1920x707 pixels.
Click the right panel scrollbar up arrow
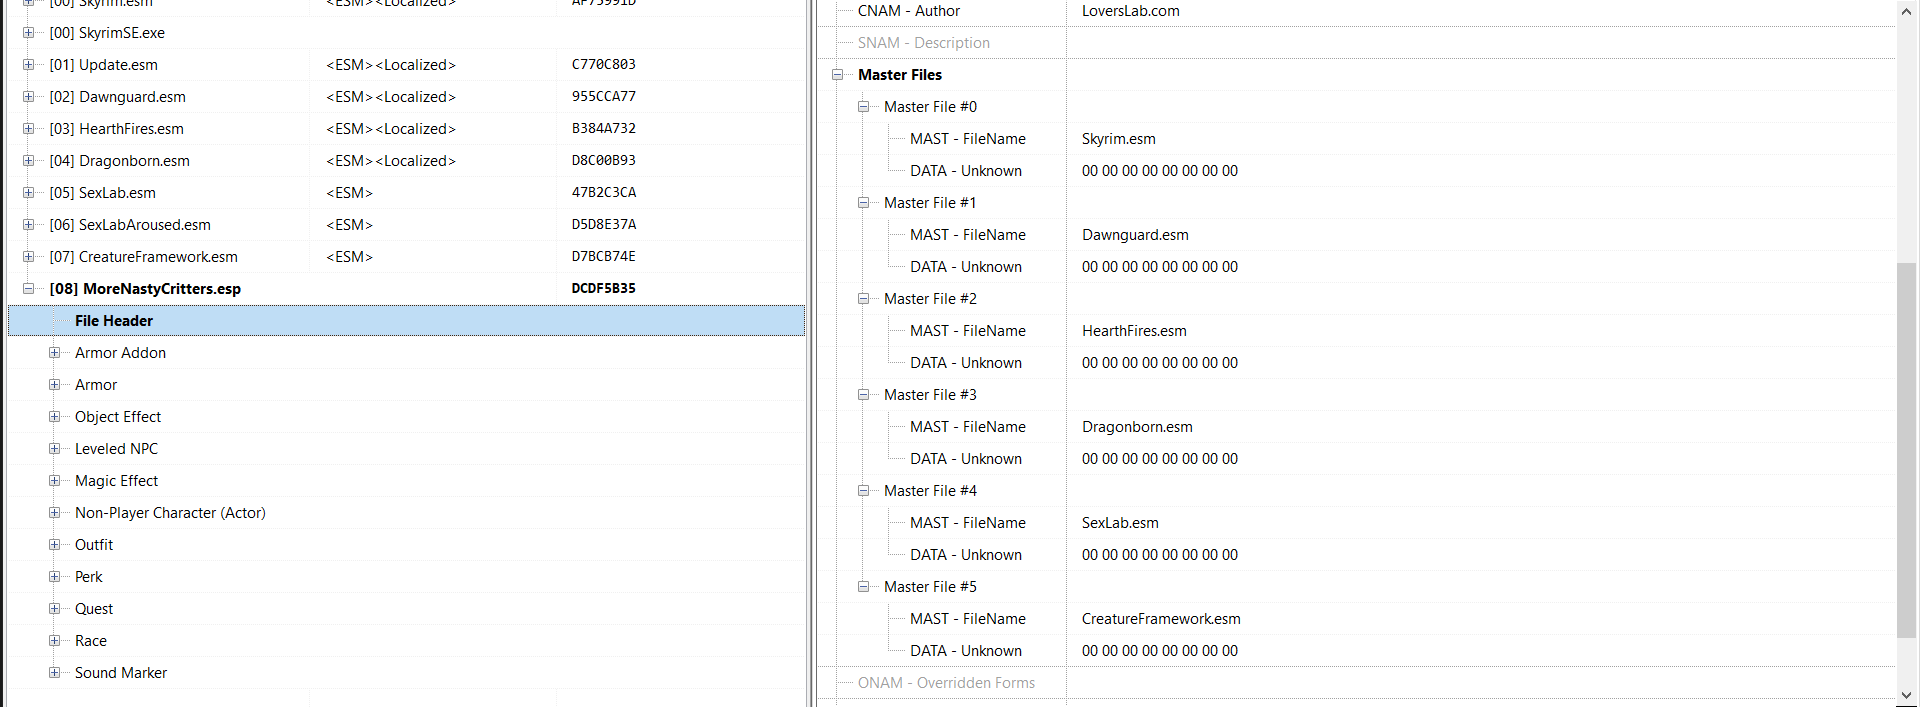tap(1907, 12)
